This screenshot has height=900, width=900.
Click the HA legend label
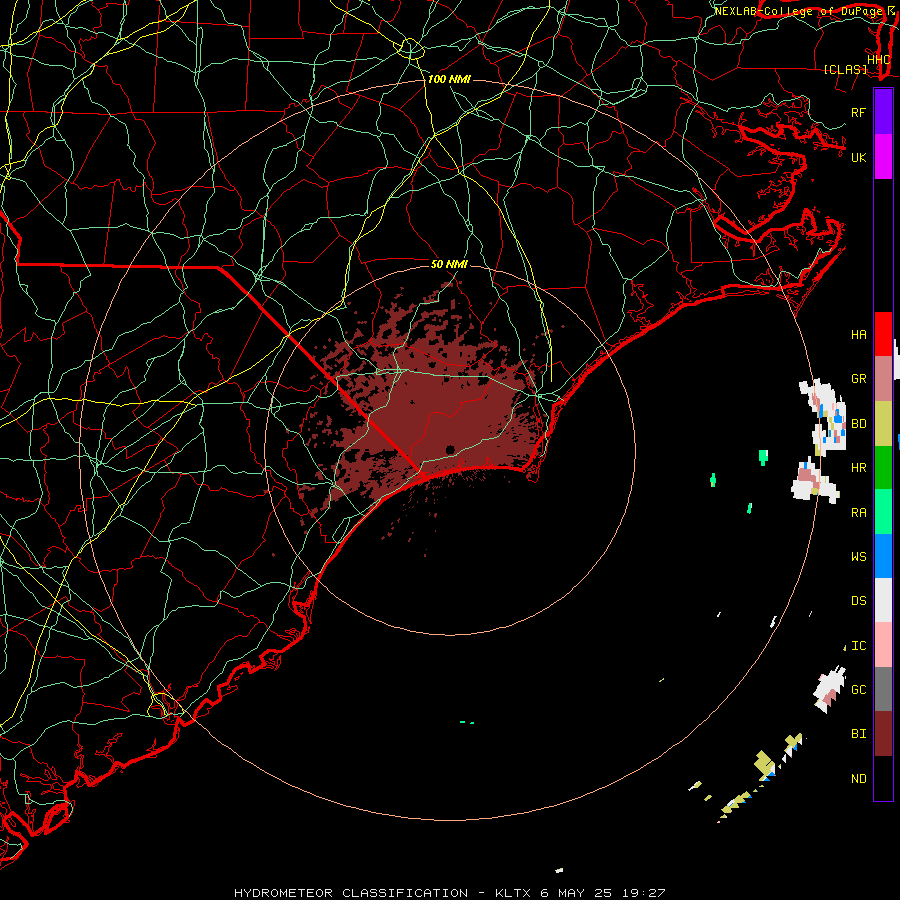click(858, 335)
